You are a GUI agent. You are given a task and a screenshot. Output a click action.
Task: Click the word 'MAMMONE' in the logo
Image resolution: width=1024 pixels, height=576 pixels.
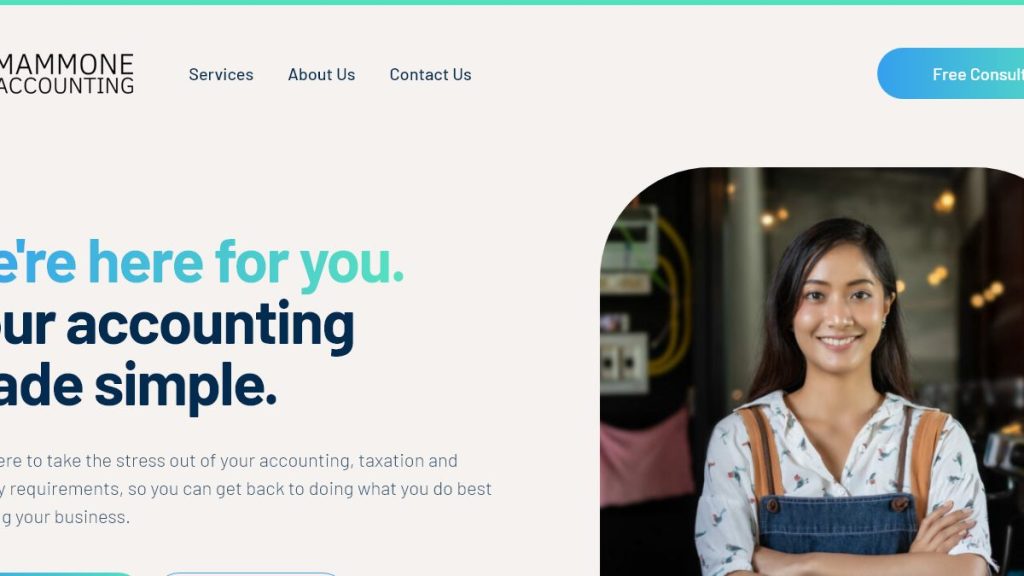(x=67, y=64)
